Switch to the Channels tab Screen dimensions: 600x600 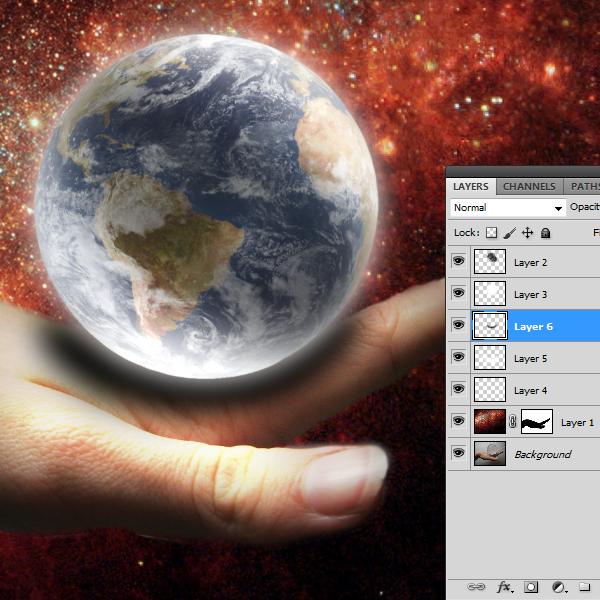point(529,187)
